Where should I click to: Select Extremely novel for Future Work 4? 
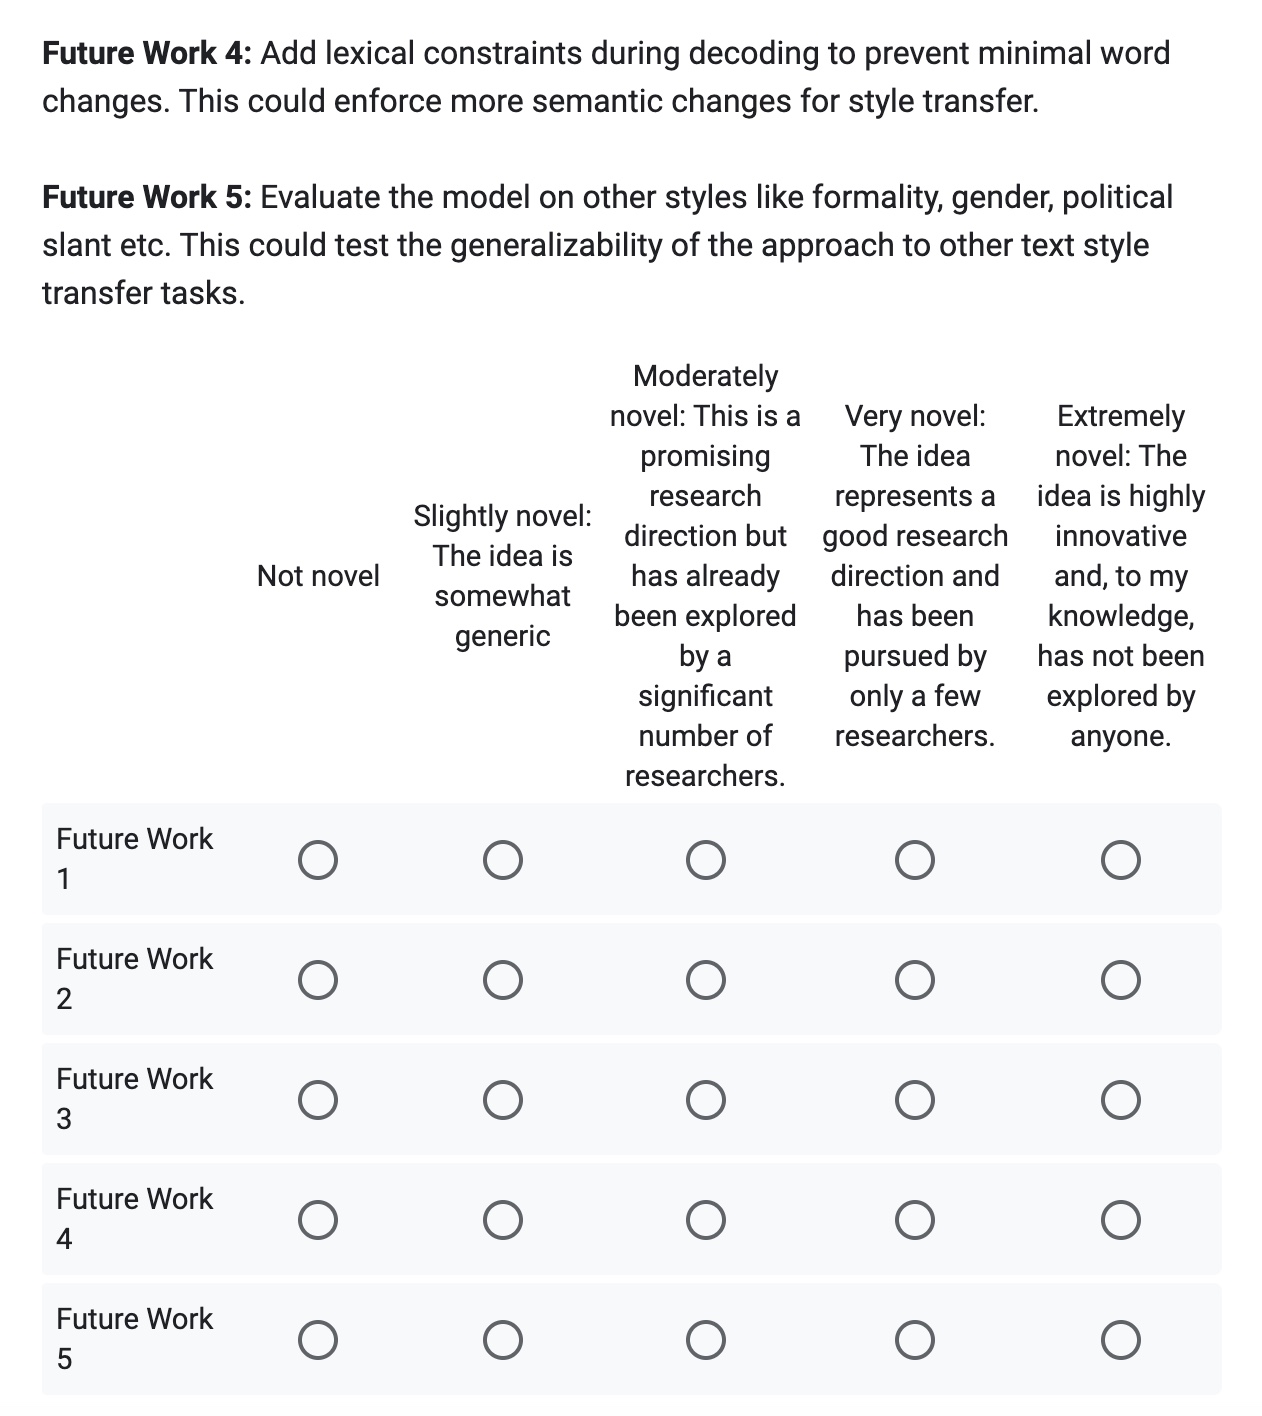point(1120,1220)
